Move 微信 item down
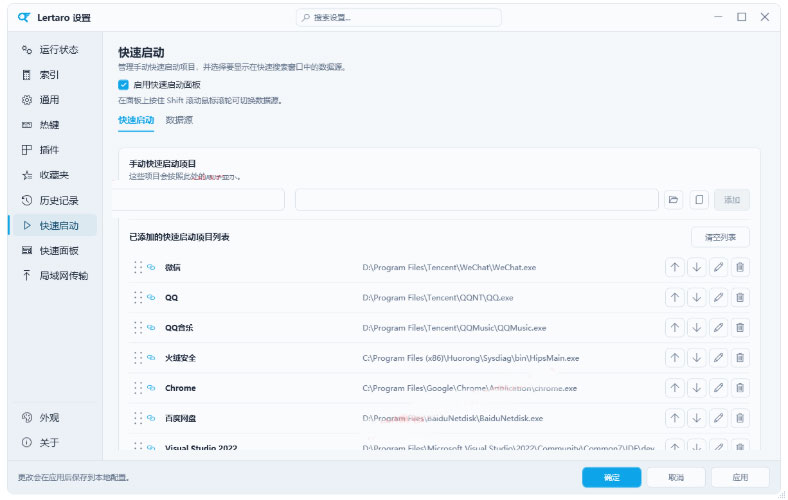The height and width of the screenshot is (500, 788). point(697,267)
